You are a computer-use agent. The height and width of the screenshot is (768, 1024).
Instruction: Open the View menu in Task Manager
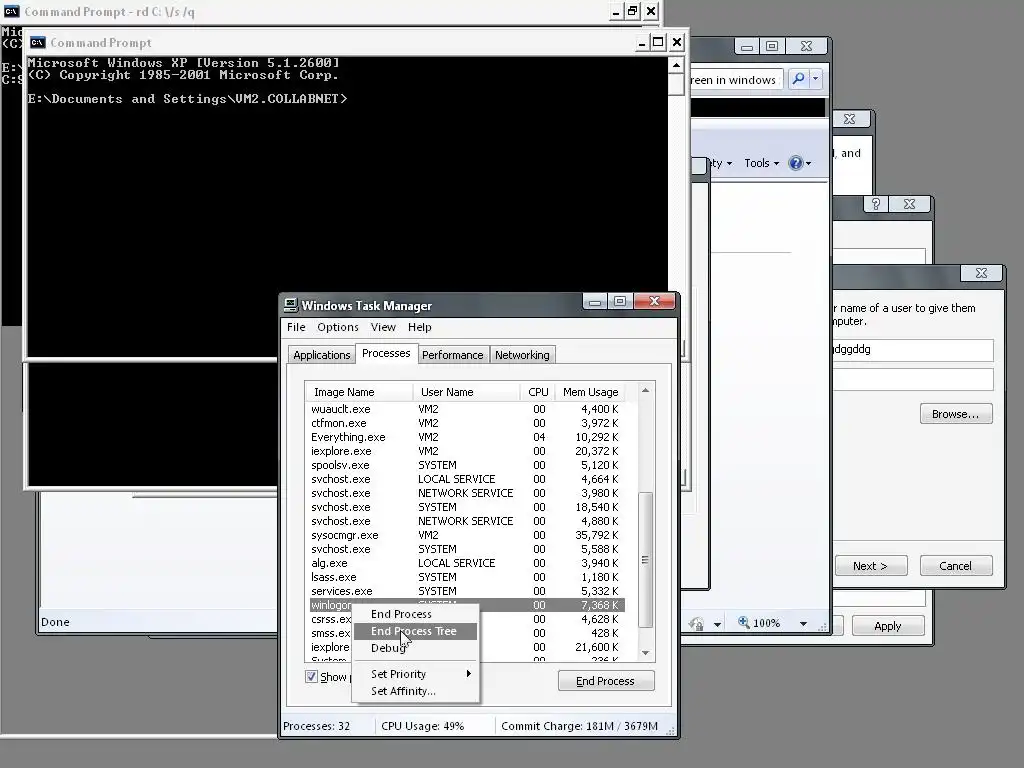pos(383,327)
